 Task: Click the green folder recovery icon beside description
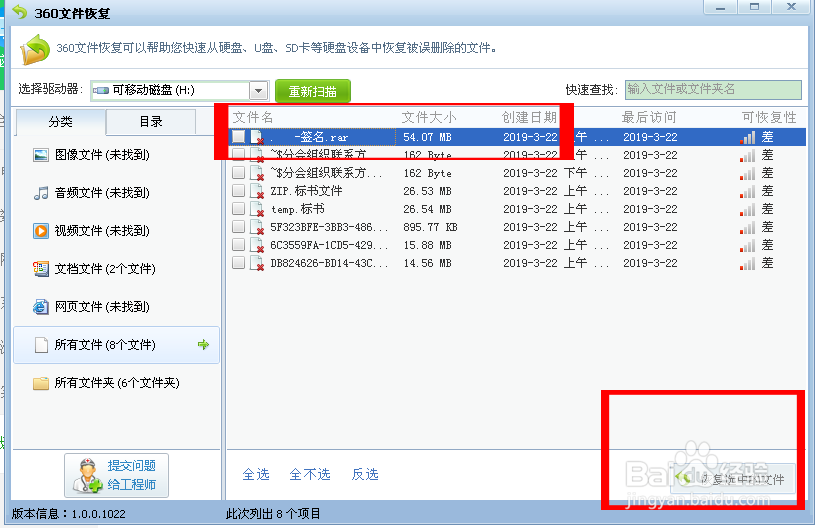pos(35,49)
